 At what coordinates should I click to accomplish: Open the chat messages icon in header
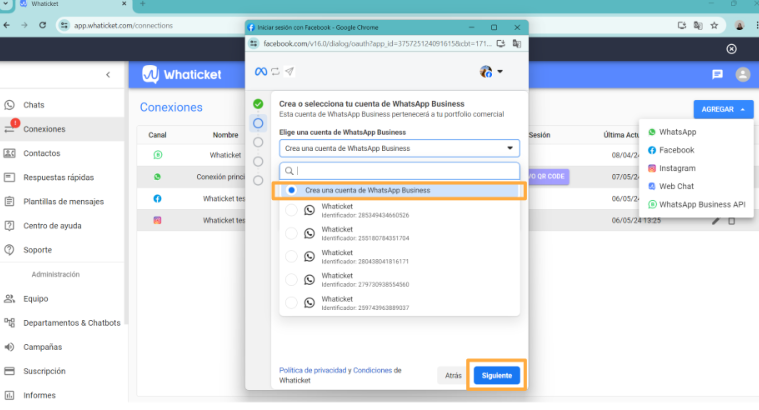point(717,74)
